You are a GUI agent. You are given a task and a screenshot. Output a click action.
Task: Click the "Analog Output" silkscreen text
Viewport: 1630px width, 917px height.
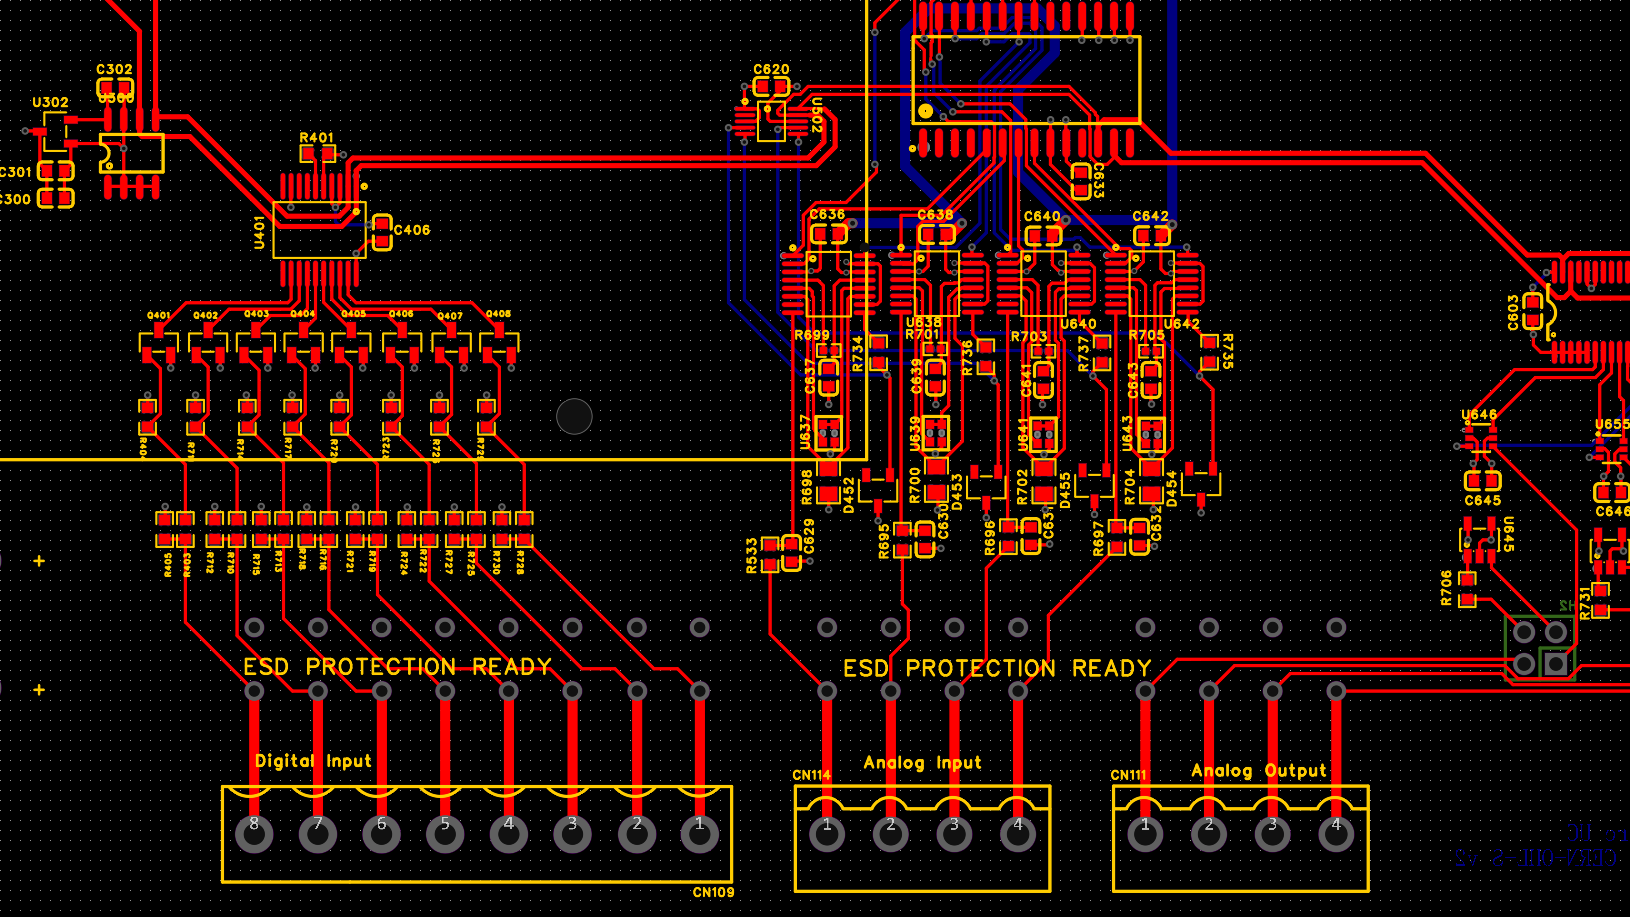click(1258, 770)
